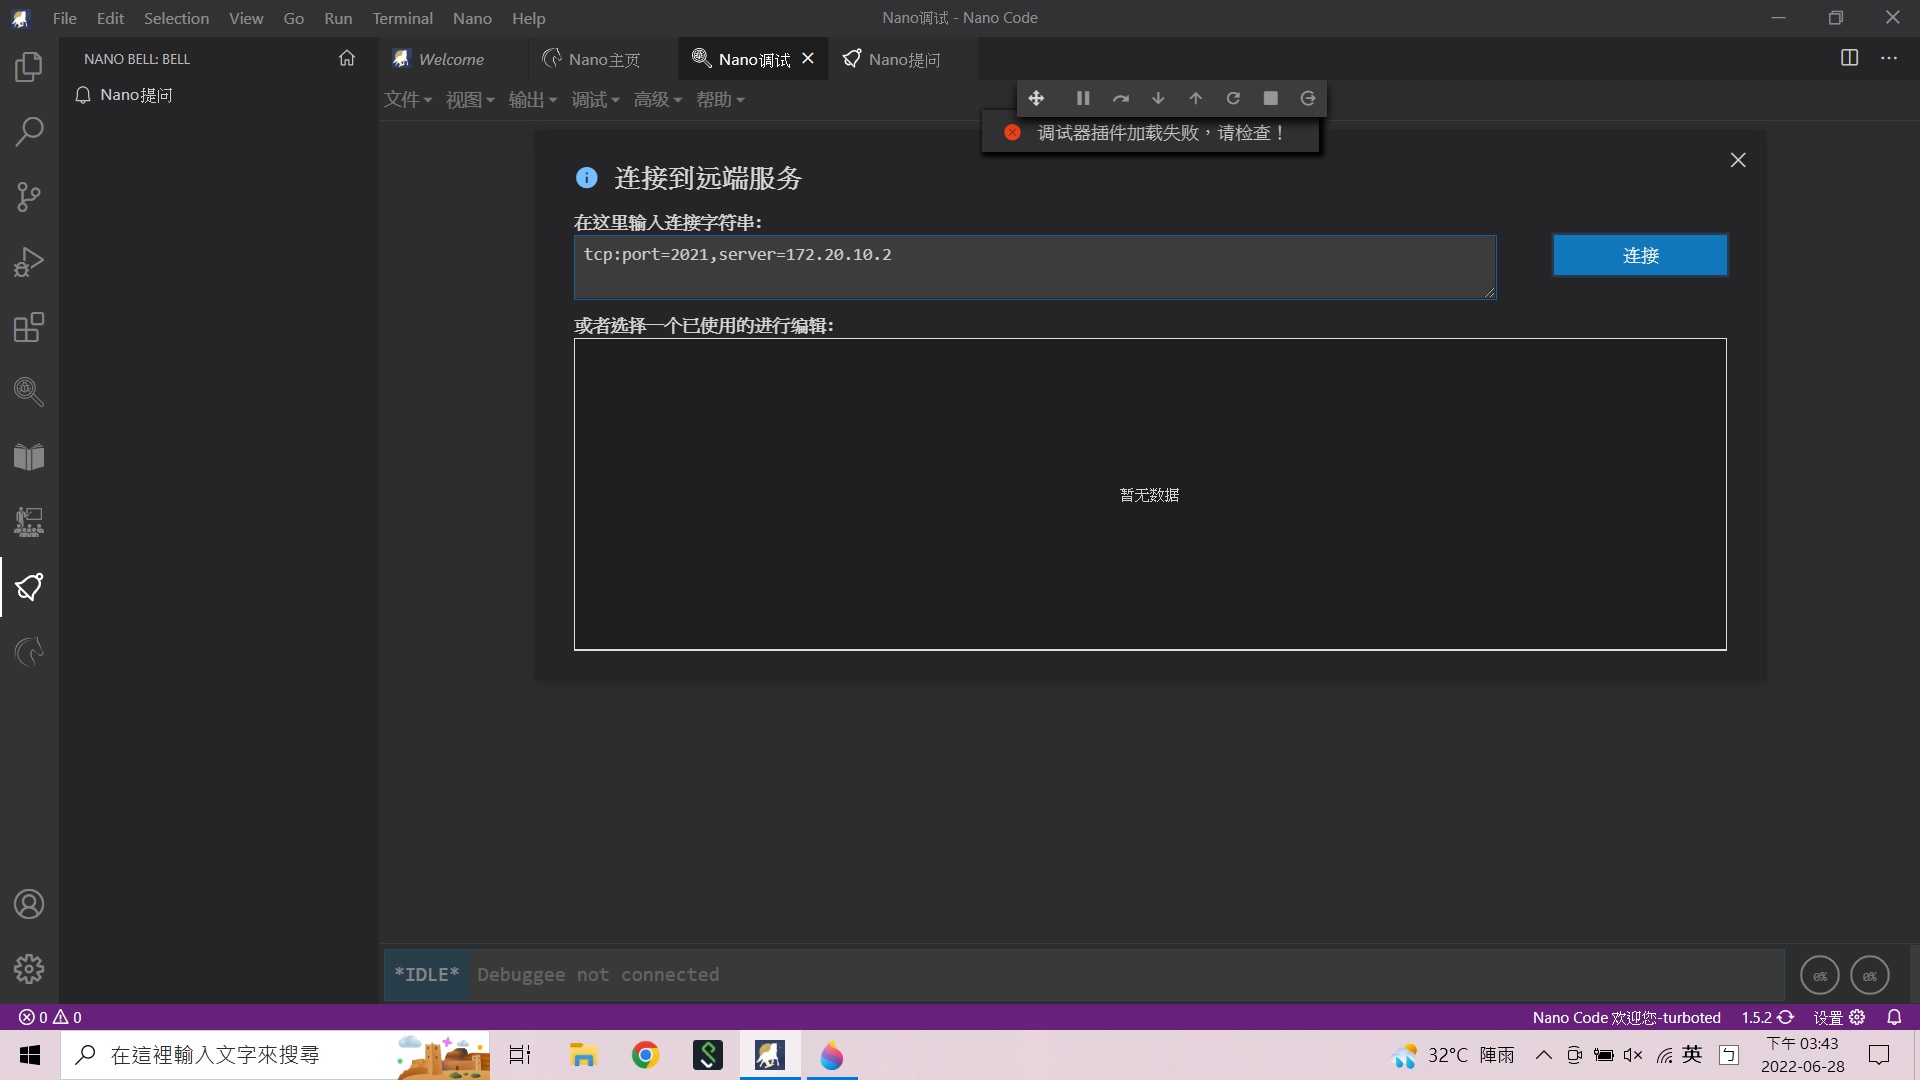Viewport: 1920px width, 1080px height.
Task: Focus the connection string input field
Action: [x=1035, y=267]
